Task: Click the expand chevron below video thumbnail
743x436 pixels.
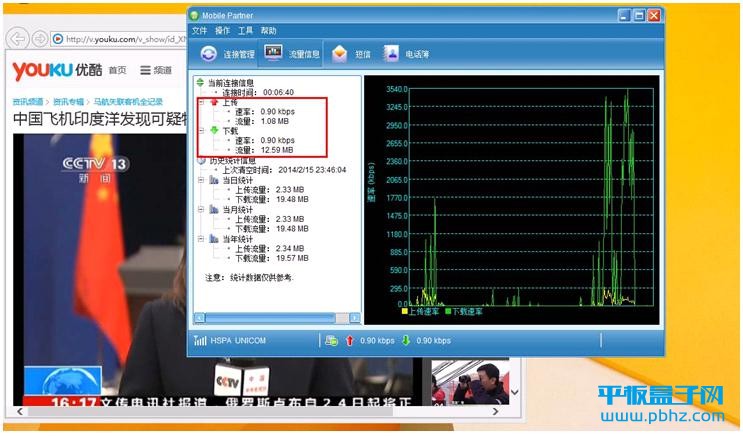Action: (515, 392)
